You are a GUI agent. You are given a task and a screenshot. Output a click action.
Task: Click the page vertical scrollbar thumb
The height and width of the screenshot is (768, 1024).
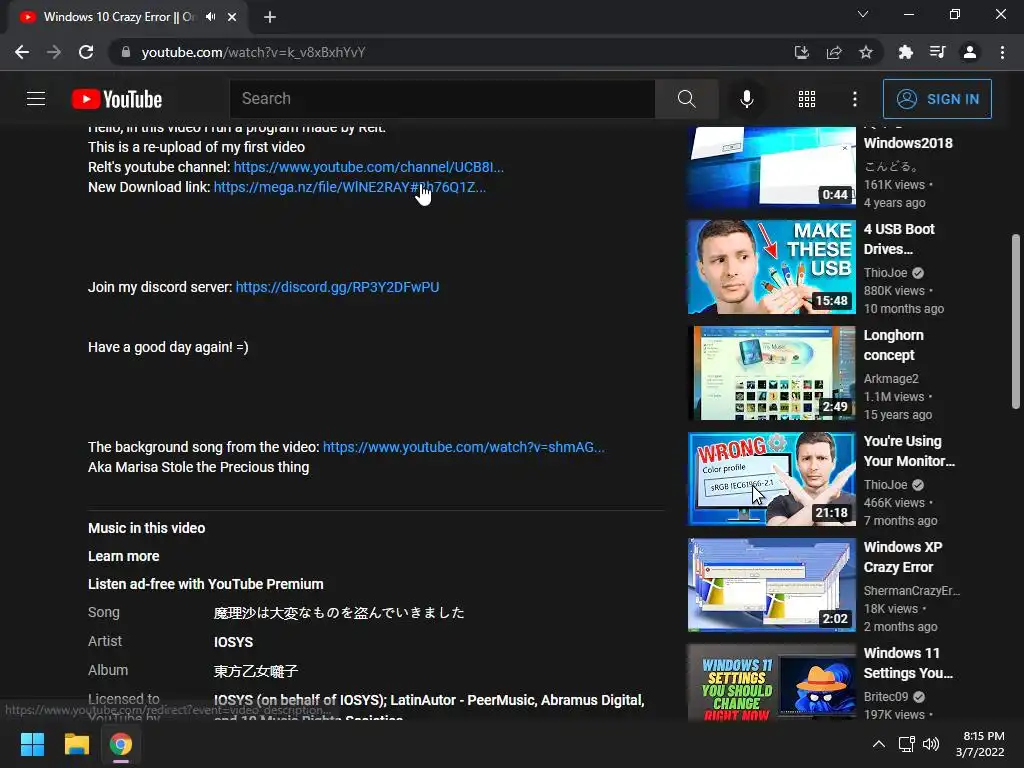pyautogui.click(x=1016, y=321)
